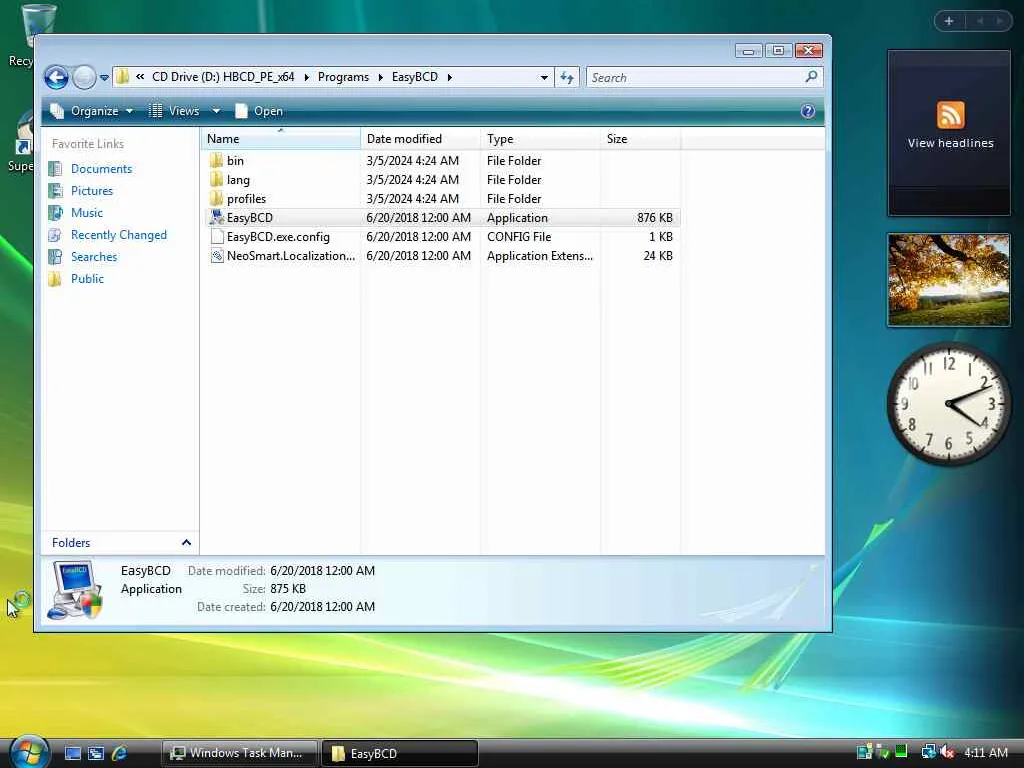Add gadgets with sidebar plus button
This screenshot has width=1024, height=768.
tap(949, 21)
